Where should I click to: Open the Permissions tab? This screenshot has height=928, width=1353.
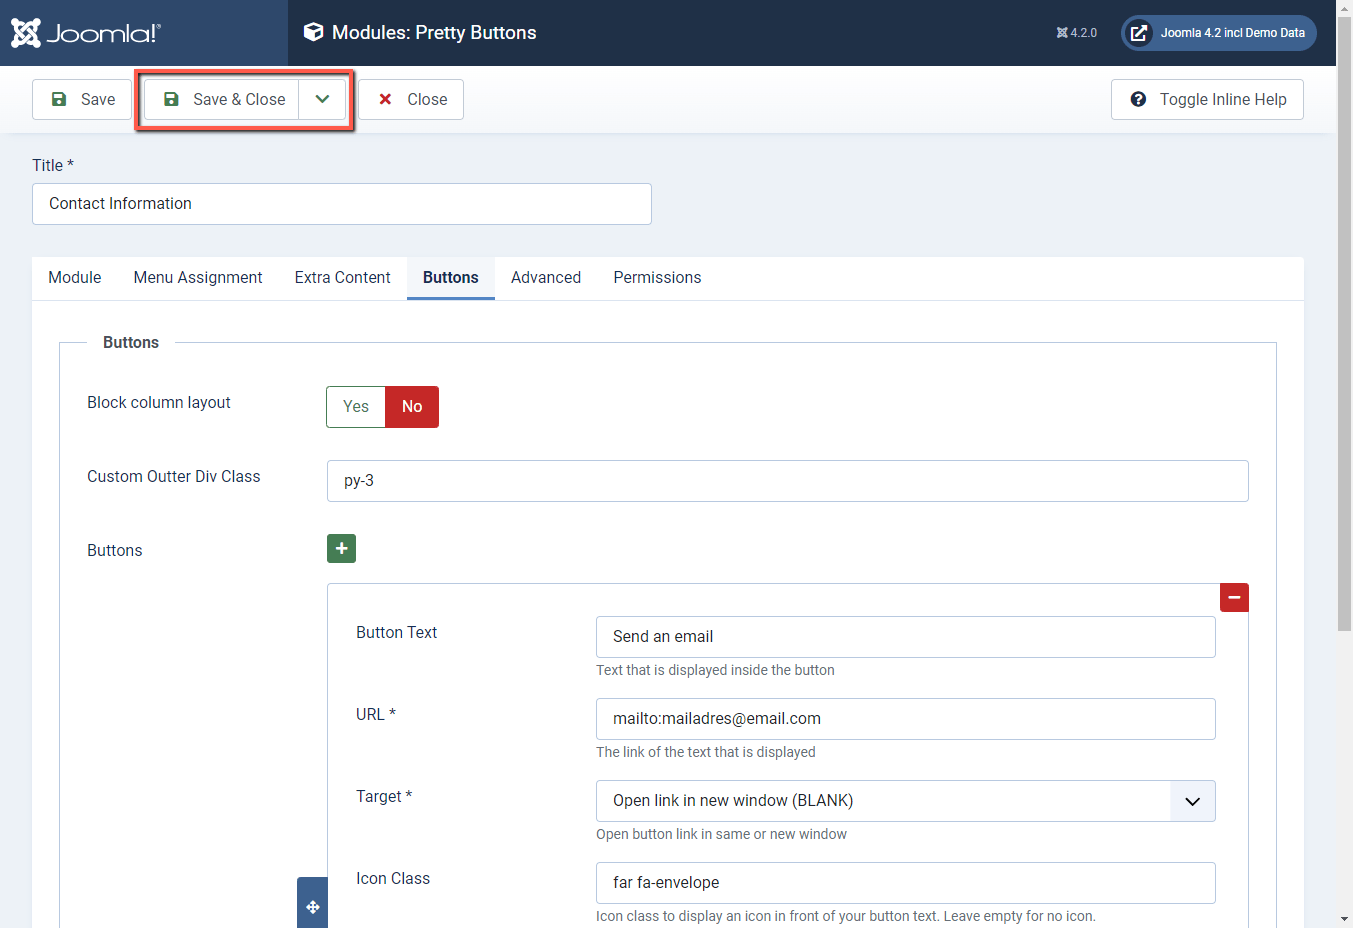coord(656,277)
